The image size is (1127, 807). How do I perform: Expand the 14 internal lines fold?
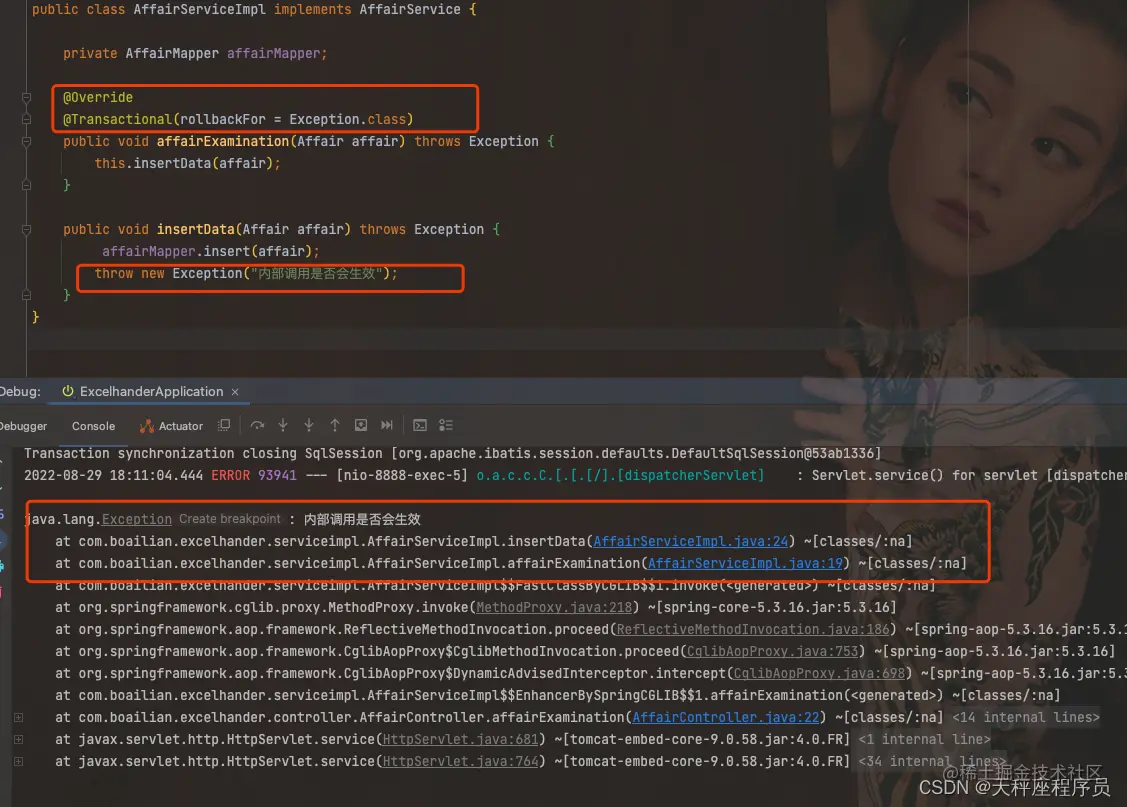click(1026, 718)
